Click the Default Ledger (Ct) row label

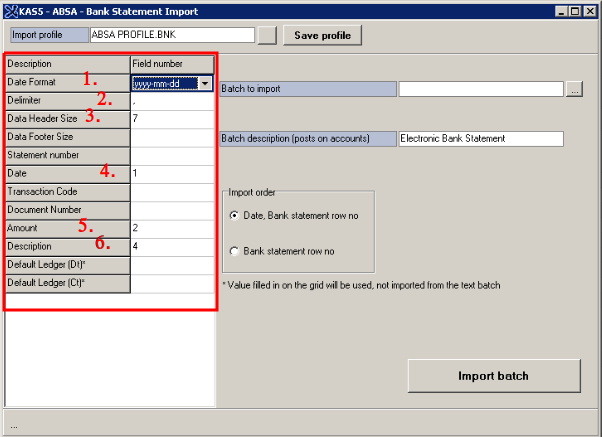click(68, 283)
